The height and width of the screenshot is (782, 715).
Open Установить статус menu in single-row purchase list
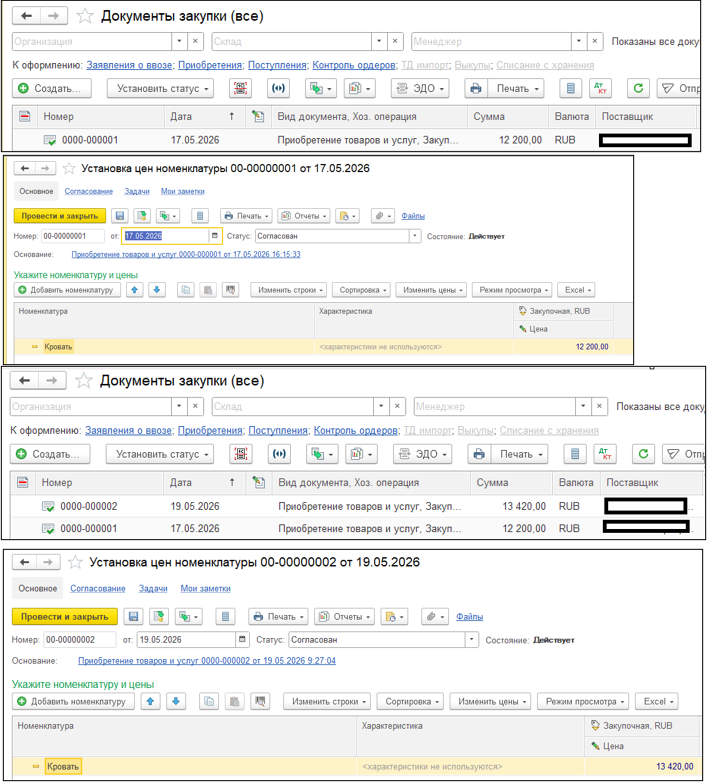click(160, 88)
